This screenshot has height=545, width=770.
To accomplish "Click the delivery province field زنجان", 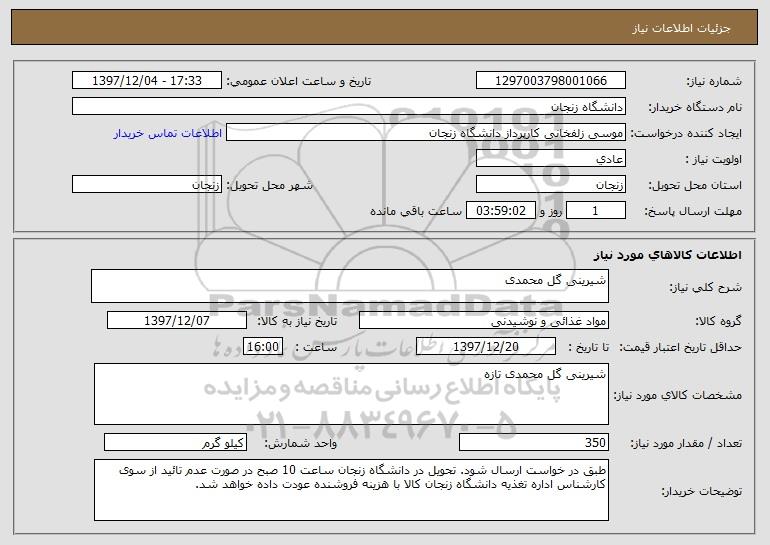I will pos(550,185).
